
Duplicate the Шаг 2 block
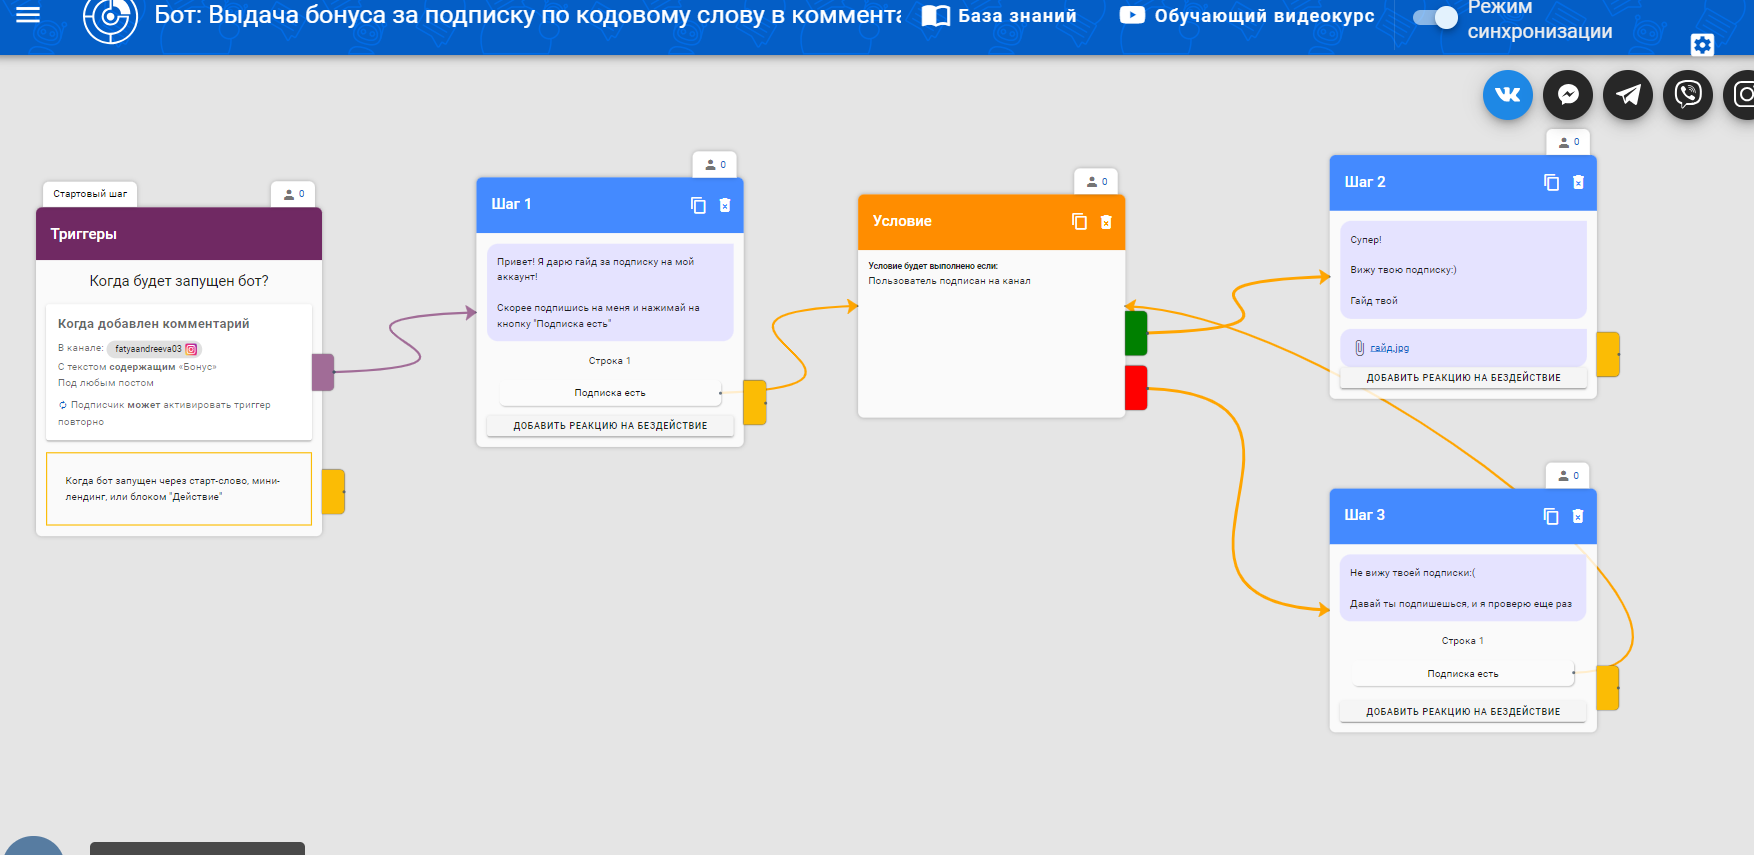(x=1551, y=182)
